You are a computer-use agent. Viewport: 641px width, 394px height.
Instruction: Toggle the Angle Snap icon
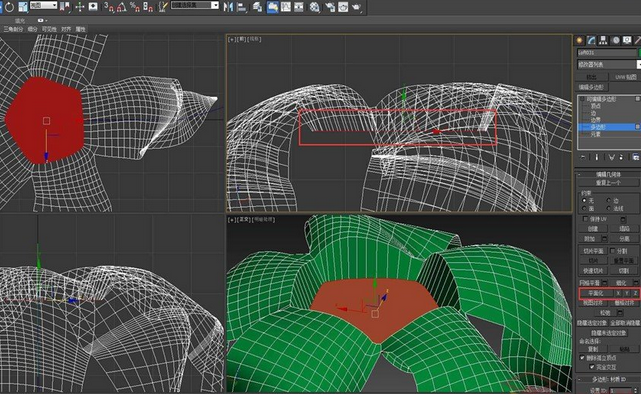[121, 7]
